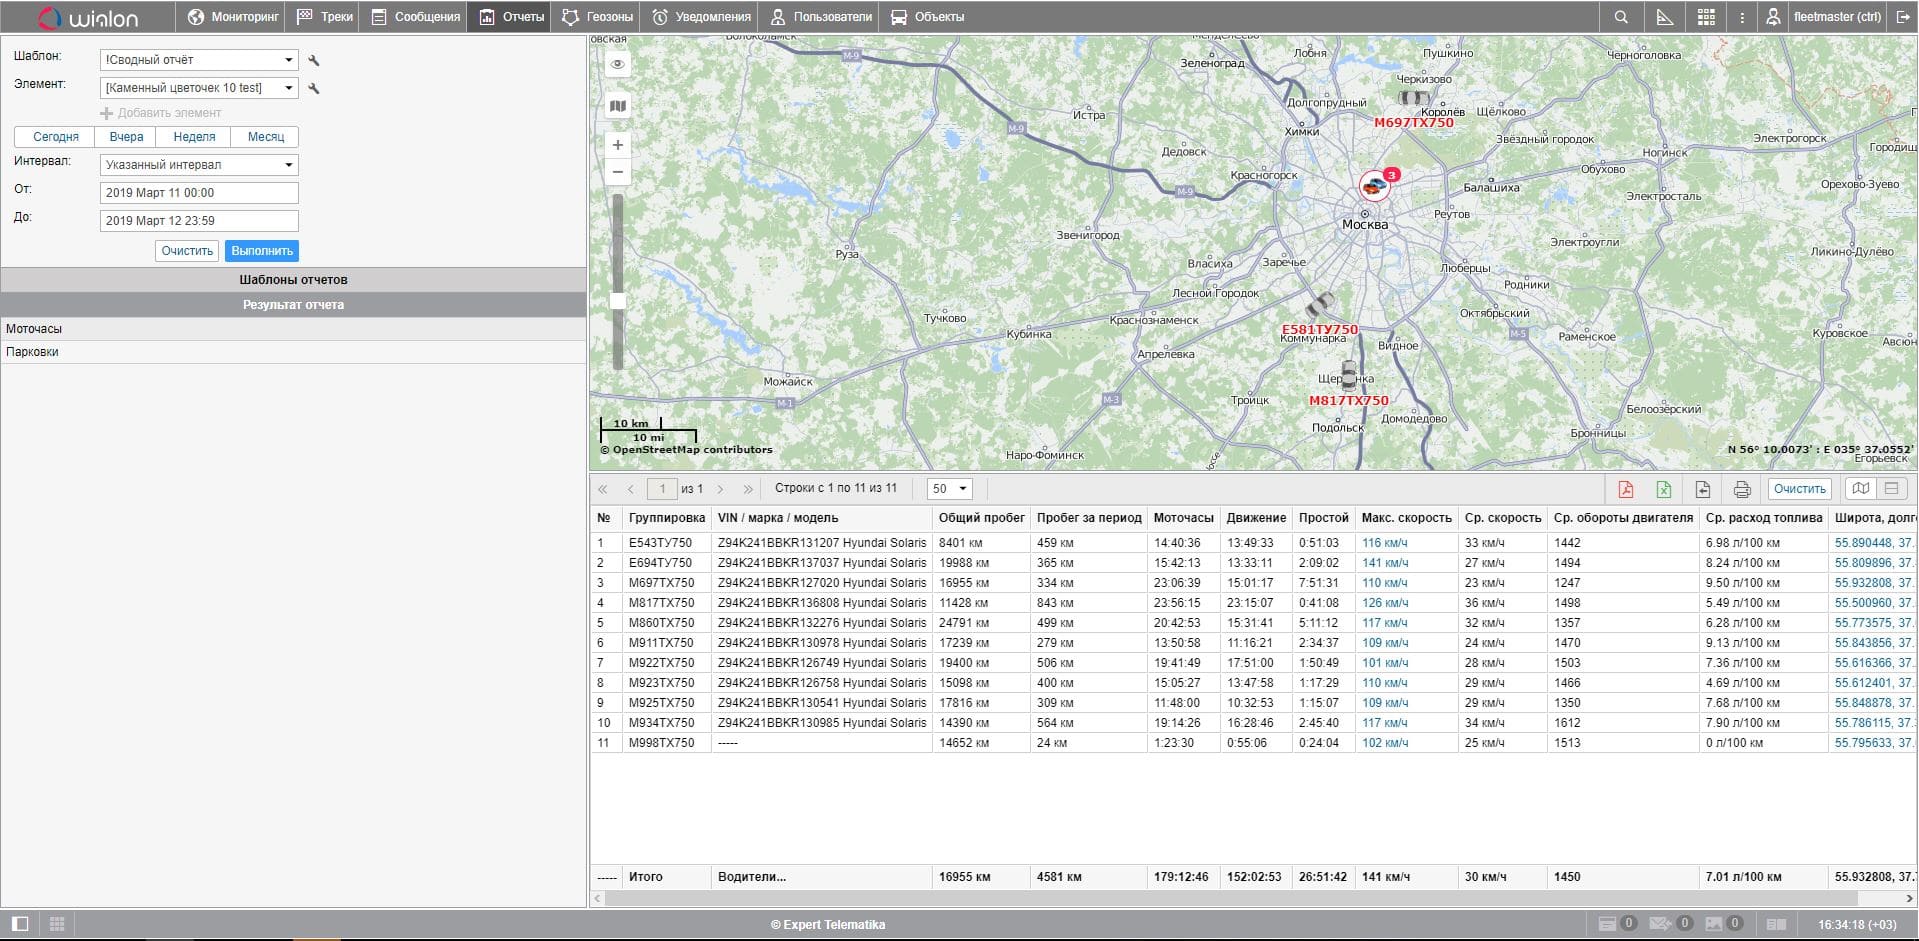The width and height of the screenshot is (1919, 941).
Task: Export the report to PDF
Action: pyautogui.click(x=1625, y=489)
